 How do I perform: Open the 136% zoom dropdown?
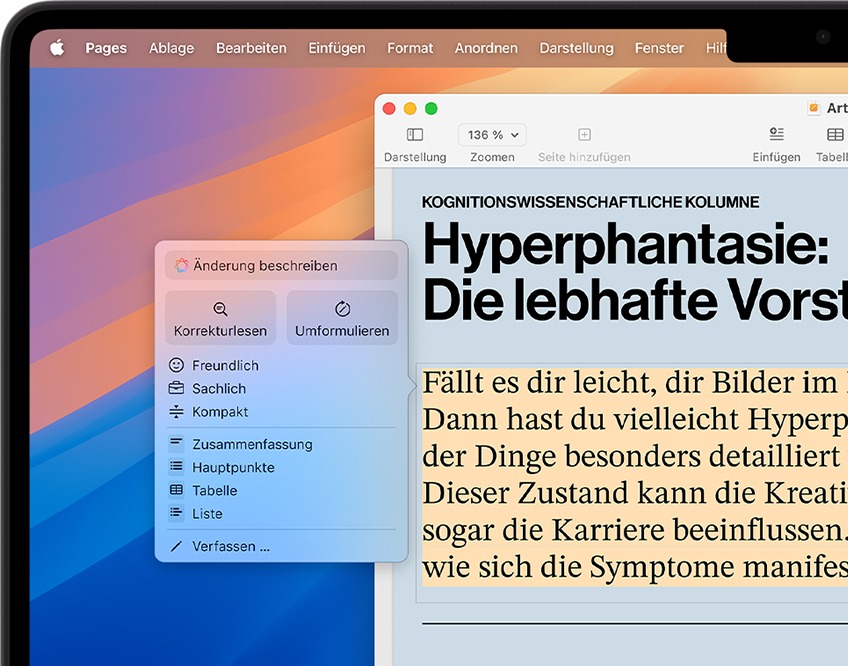coord(491,134)
